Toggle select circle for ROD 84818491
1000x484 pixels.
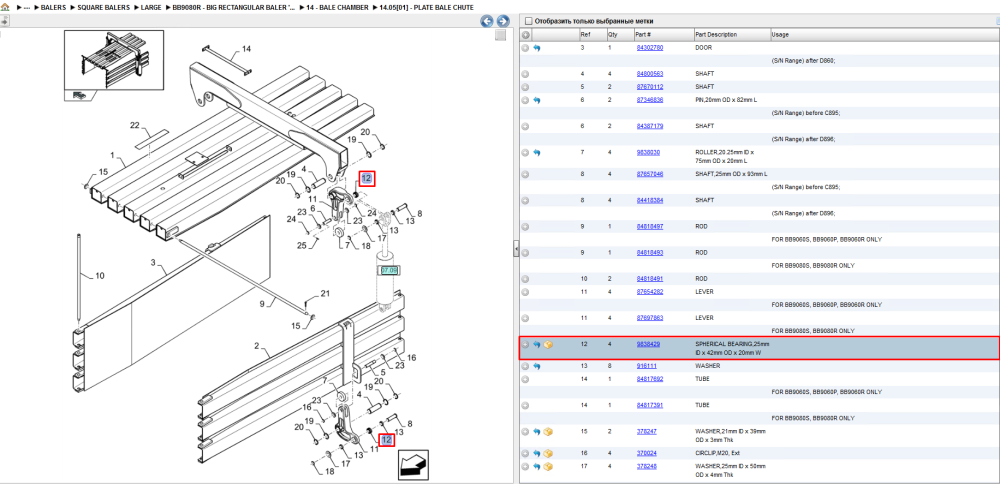point(526,279)
